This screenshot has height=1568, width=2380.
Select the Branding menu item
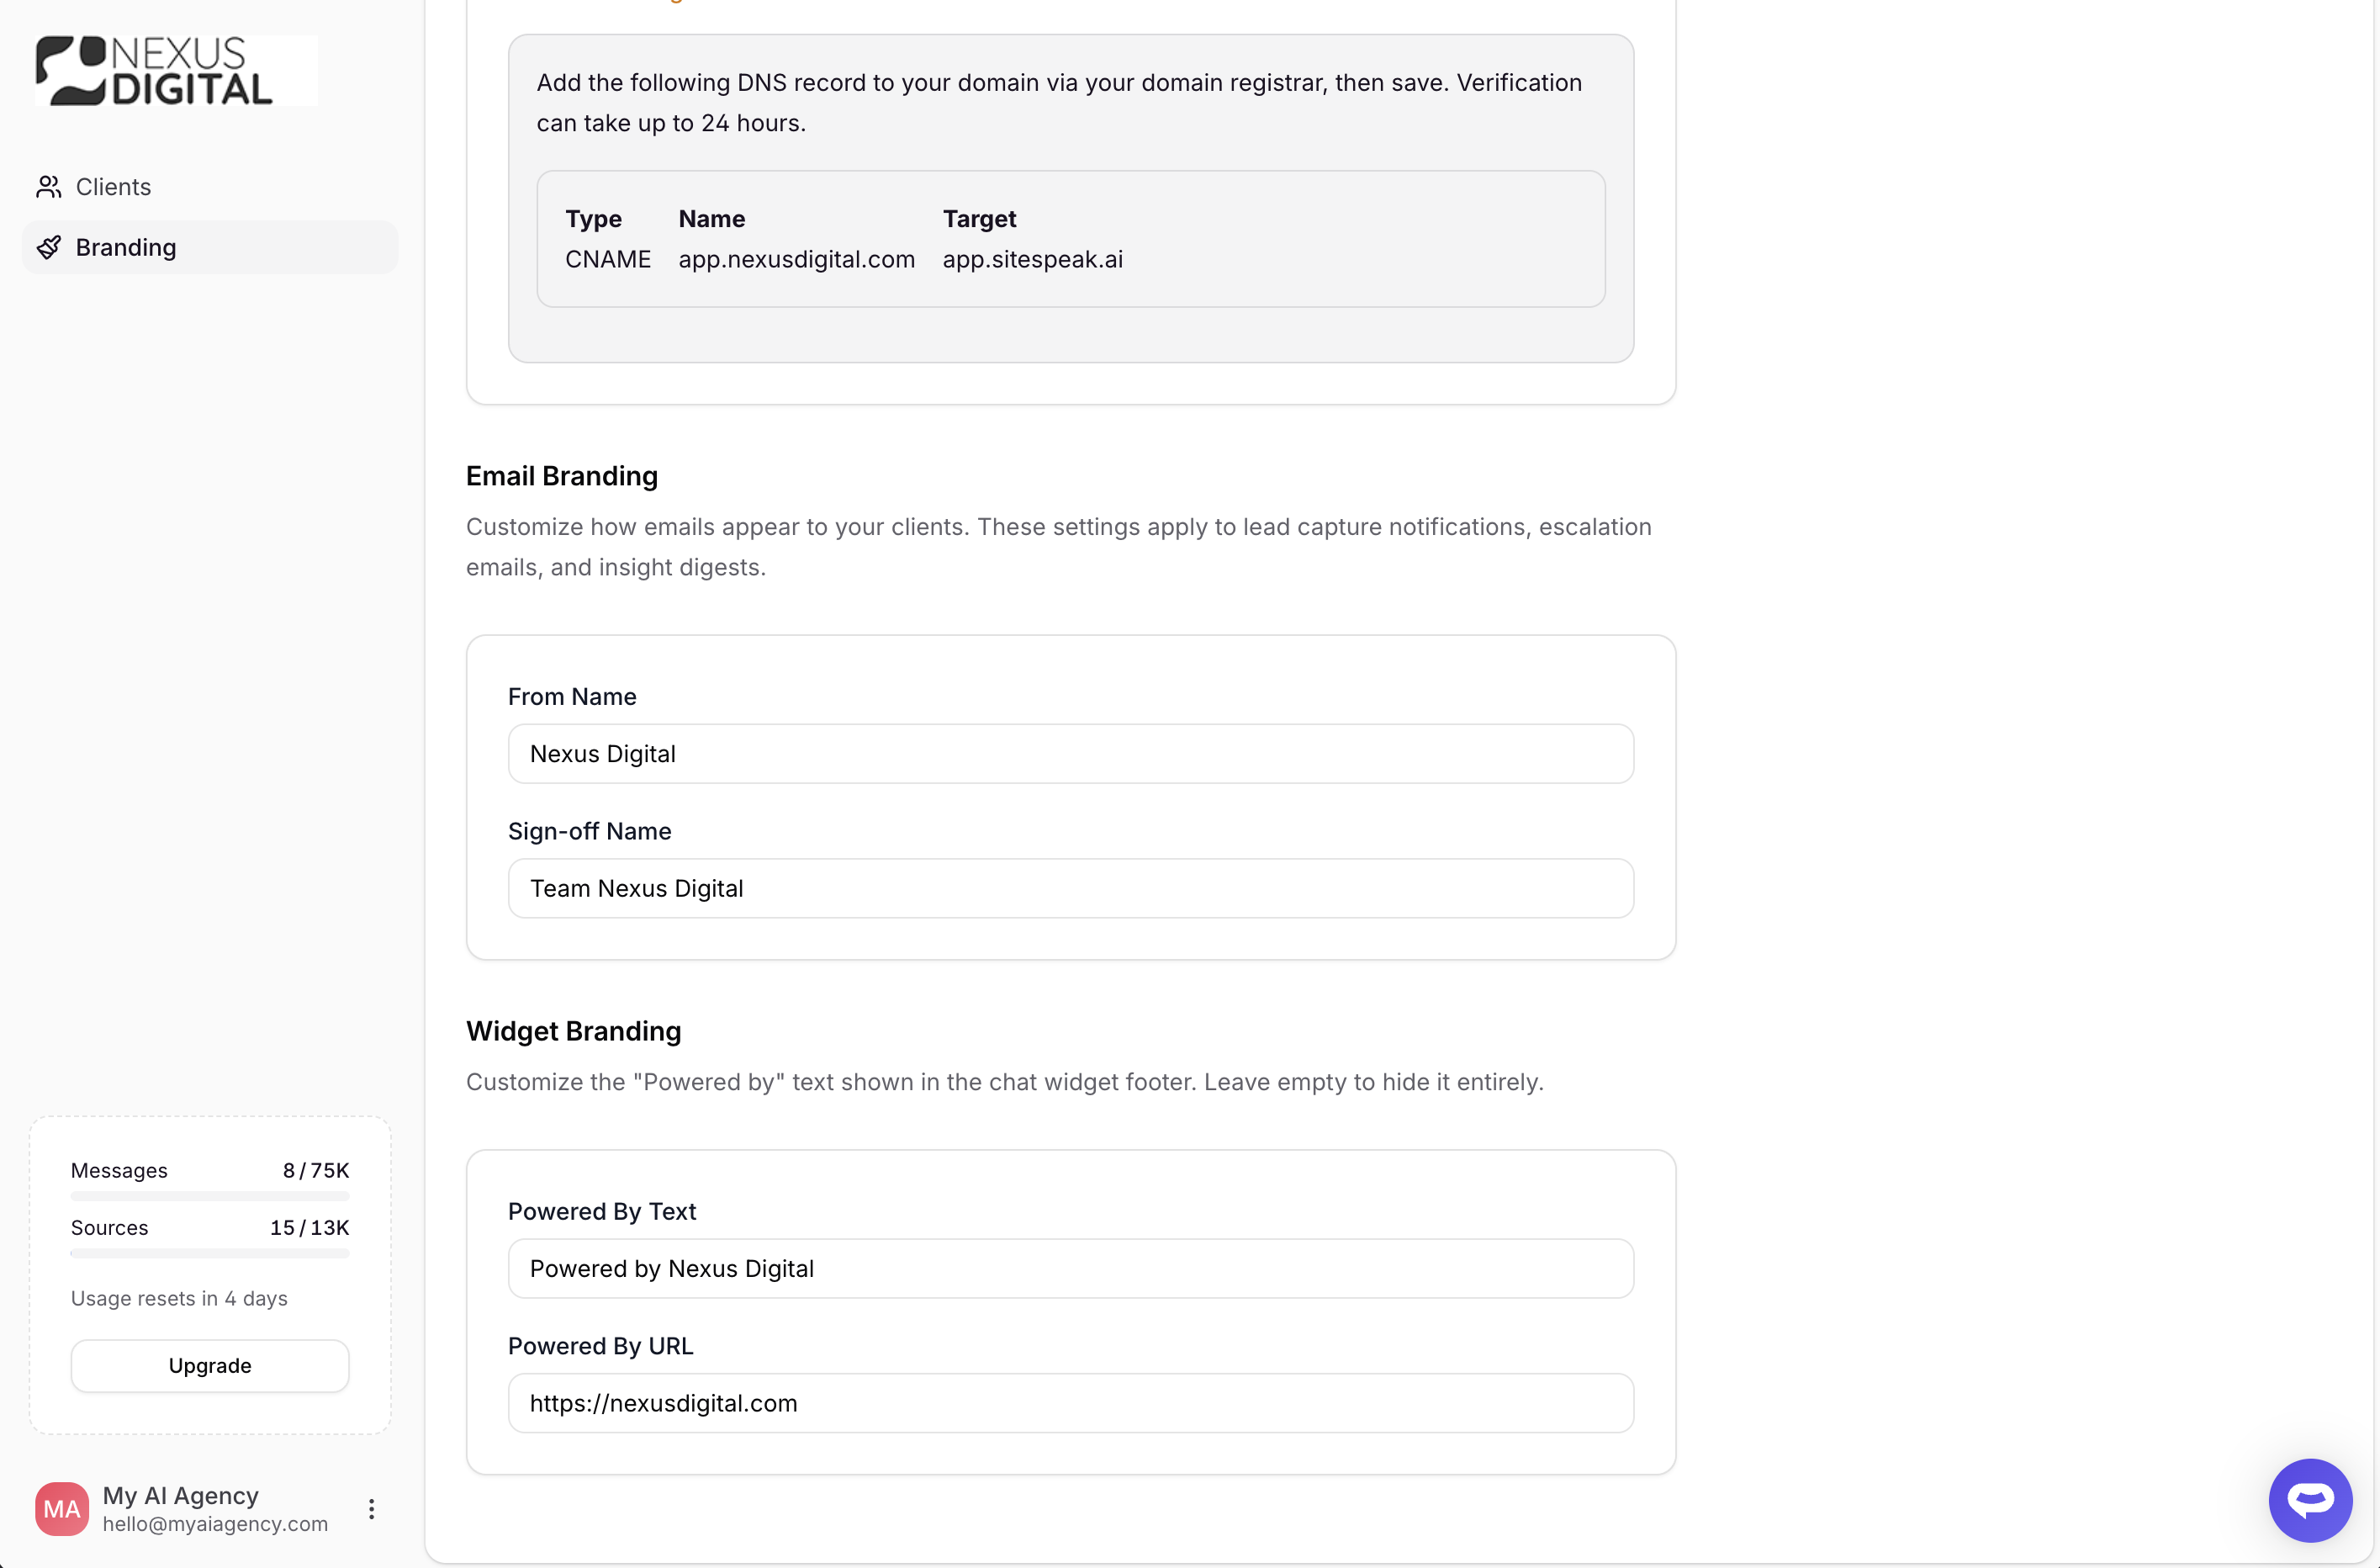click(x=126, y=247)
